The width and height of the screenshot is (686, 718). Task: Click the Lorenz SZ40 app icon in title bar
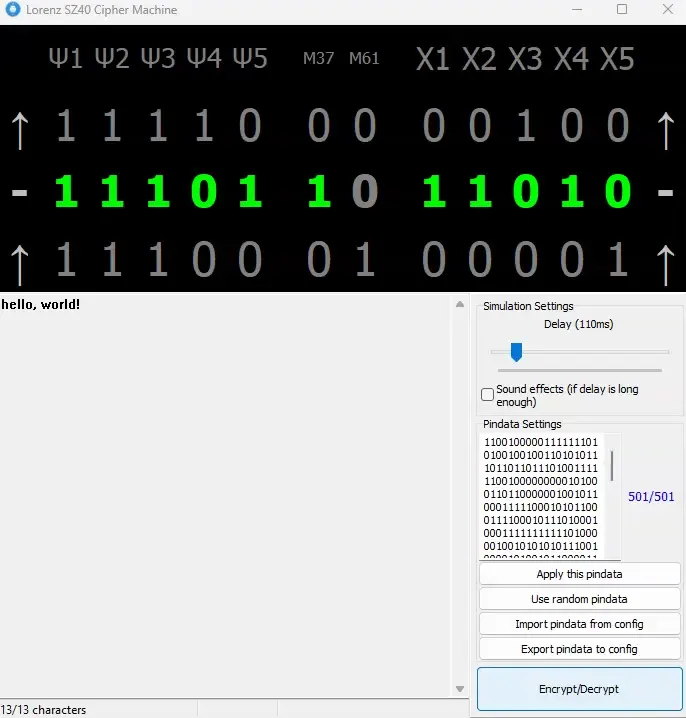click(13, 10)
